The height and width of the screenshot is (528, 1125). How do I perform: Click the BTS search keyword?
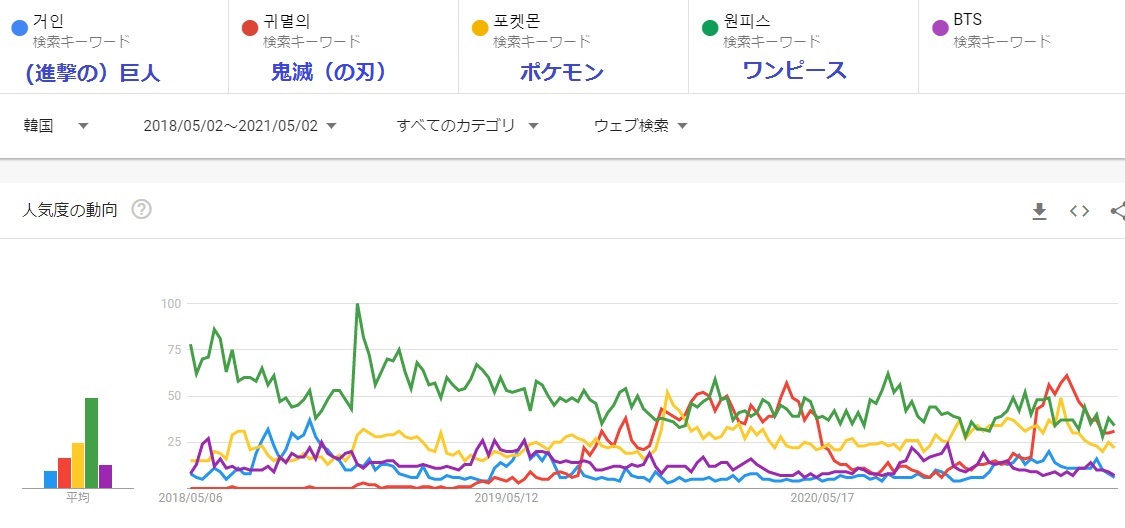coord(967,20)
